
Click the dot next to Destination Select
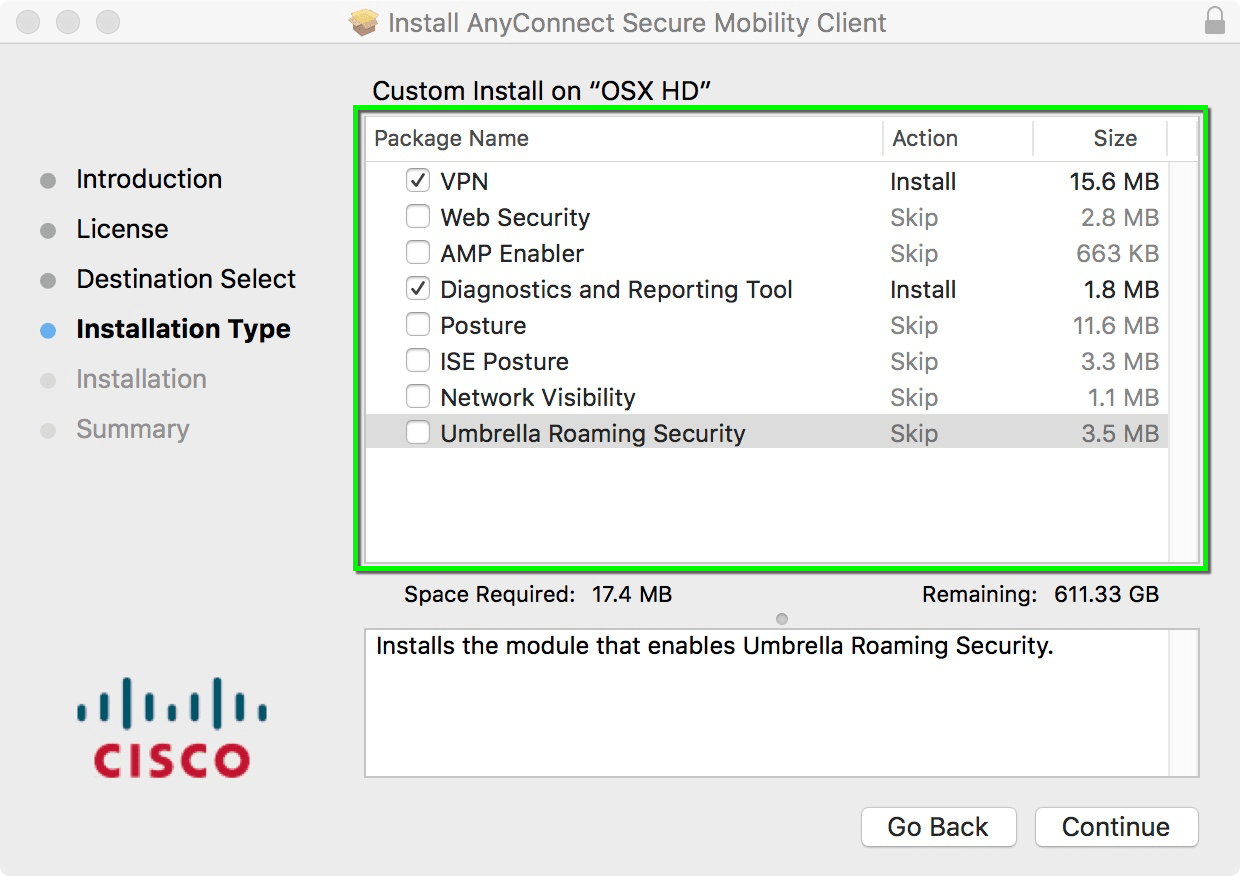pyautogui.click(x=47, y=279)
